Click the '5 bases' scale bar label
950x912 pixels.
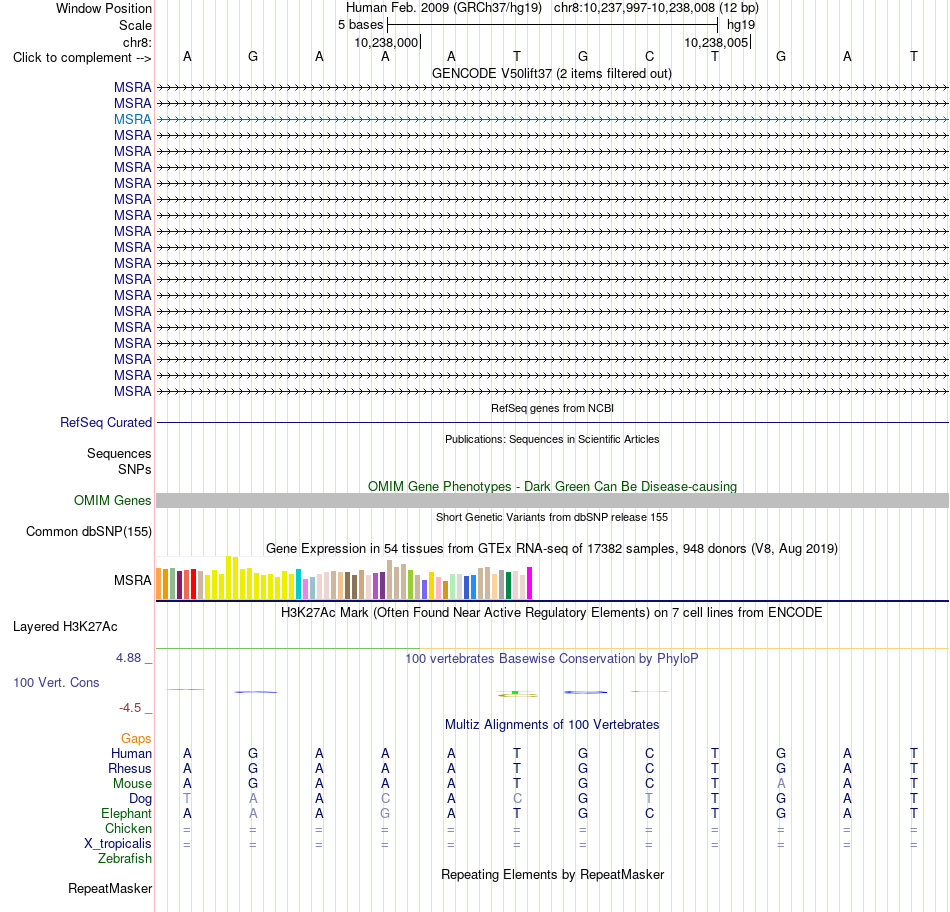(360, 25)
